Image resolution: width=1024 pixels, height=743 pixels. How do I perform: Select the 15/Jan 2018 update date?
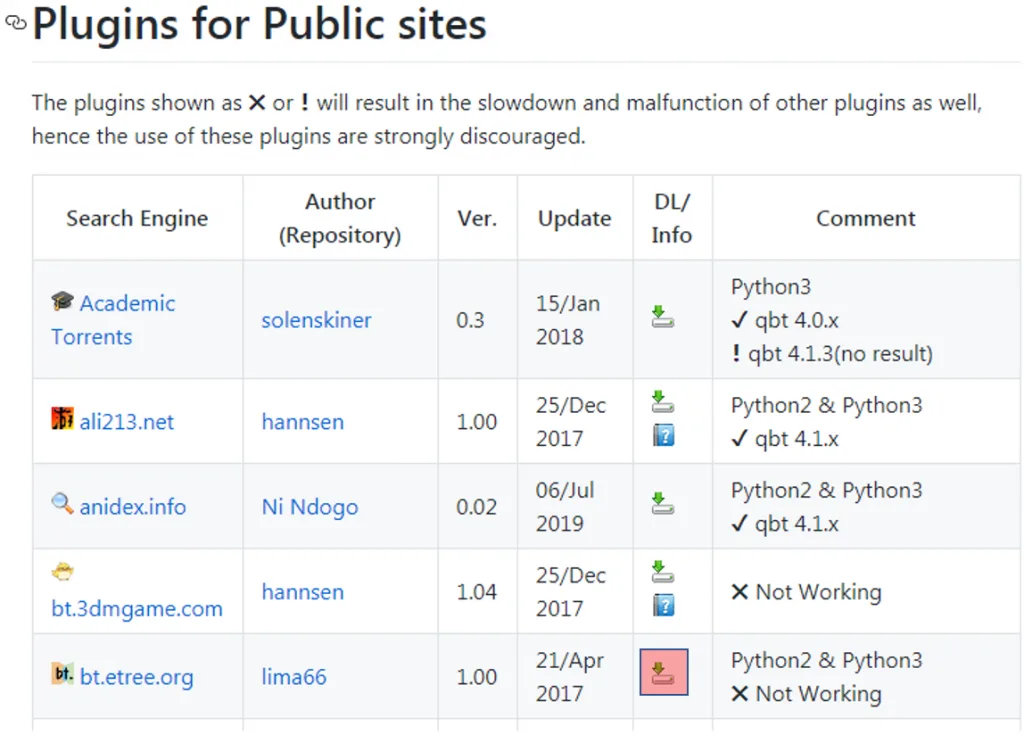(568, 320)
